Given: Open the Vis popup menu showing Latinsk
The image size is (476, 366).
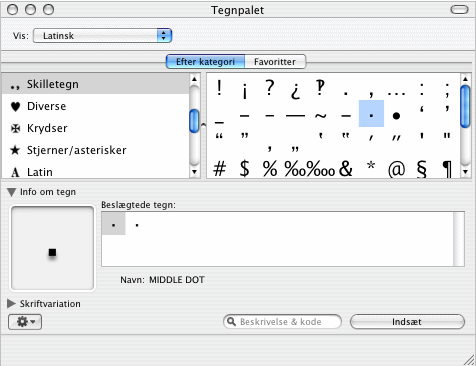Looking at the screenshot, I should pos(102,36).
